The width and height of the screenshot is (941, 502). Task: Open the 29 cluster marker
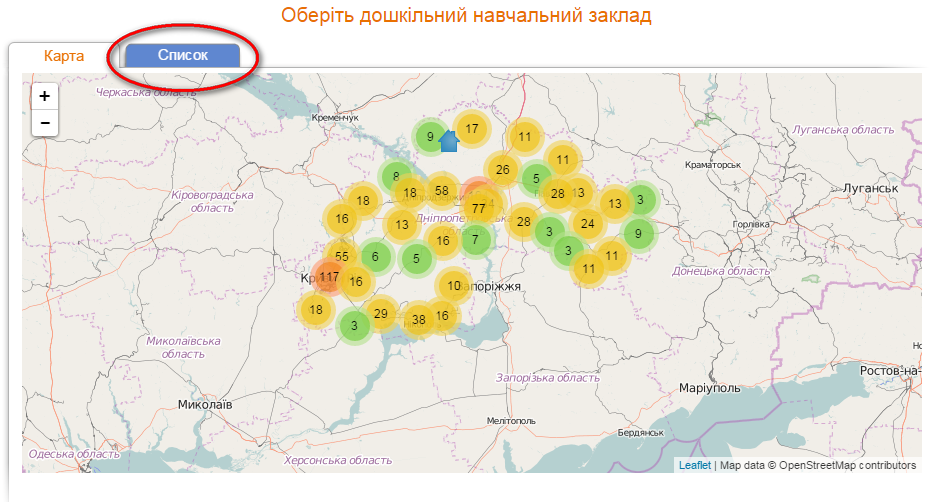click(x=380, y=313)
